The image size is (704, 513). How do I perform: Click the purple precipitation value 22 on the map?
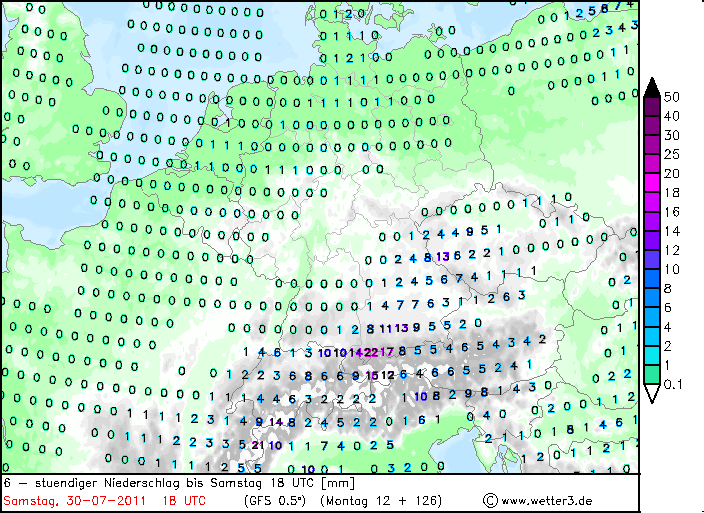pyautogui.click(x=371, y=352)
